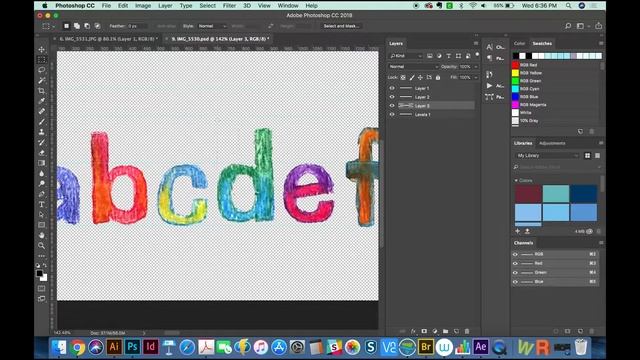This screenshot has width=640, height=360.
Task: Pick the RGB Cyan swatch
Action: click(x=516, y=89)
